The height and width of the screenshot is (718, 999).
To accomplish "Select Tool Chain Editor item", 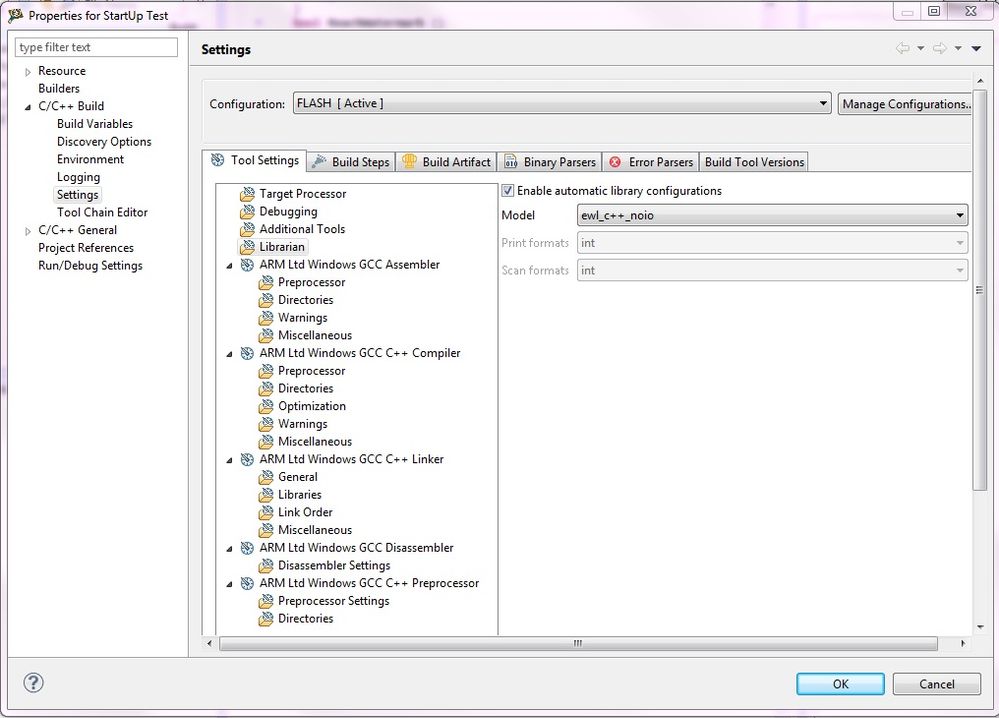I will pos(102,212).
